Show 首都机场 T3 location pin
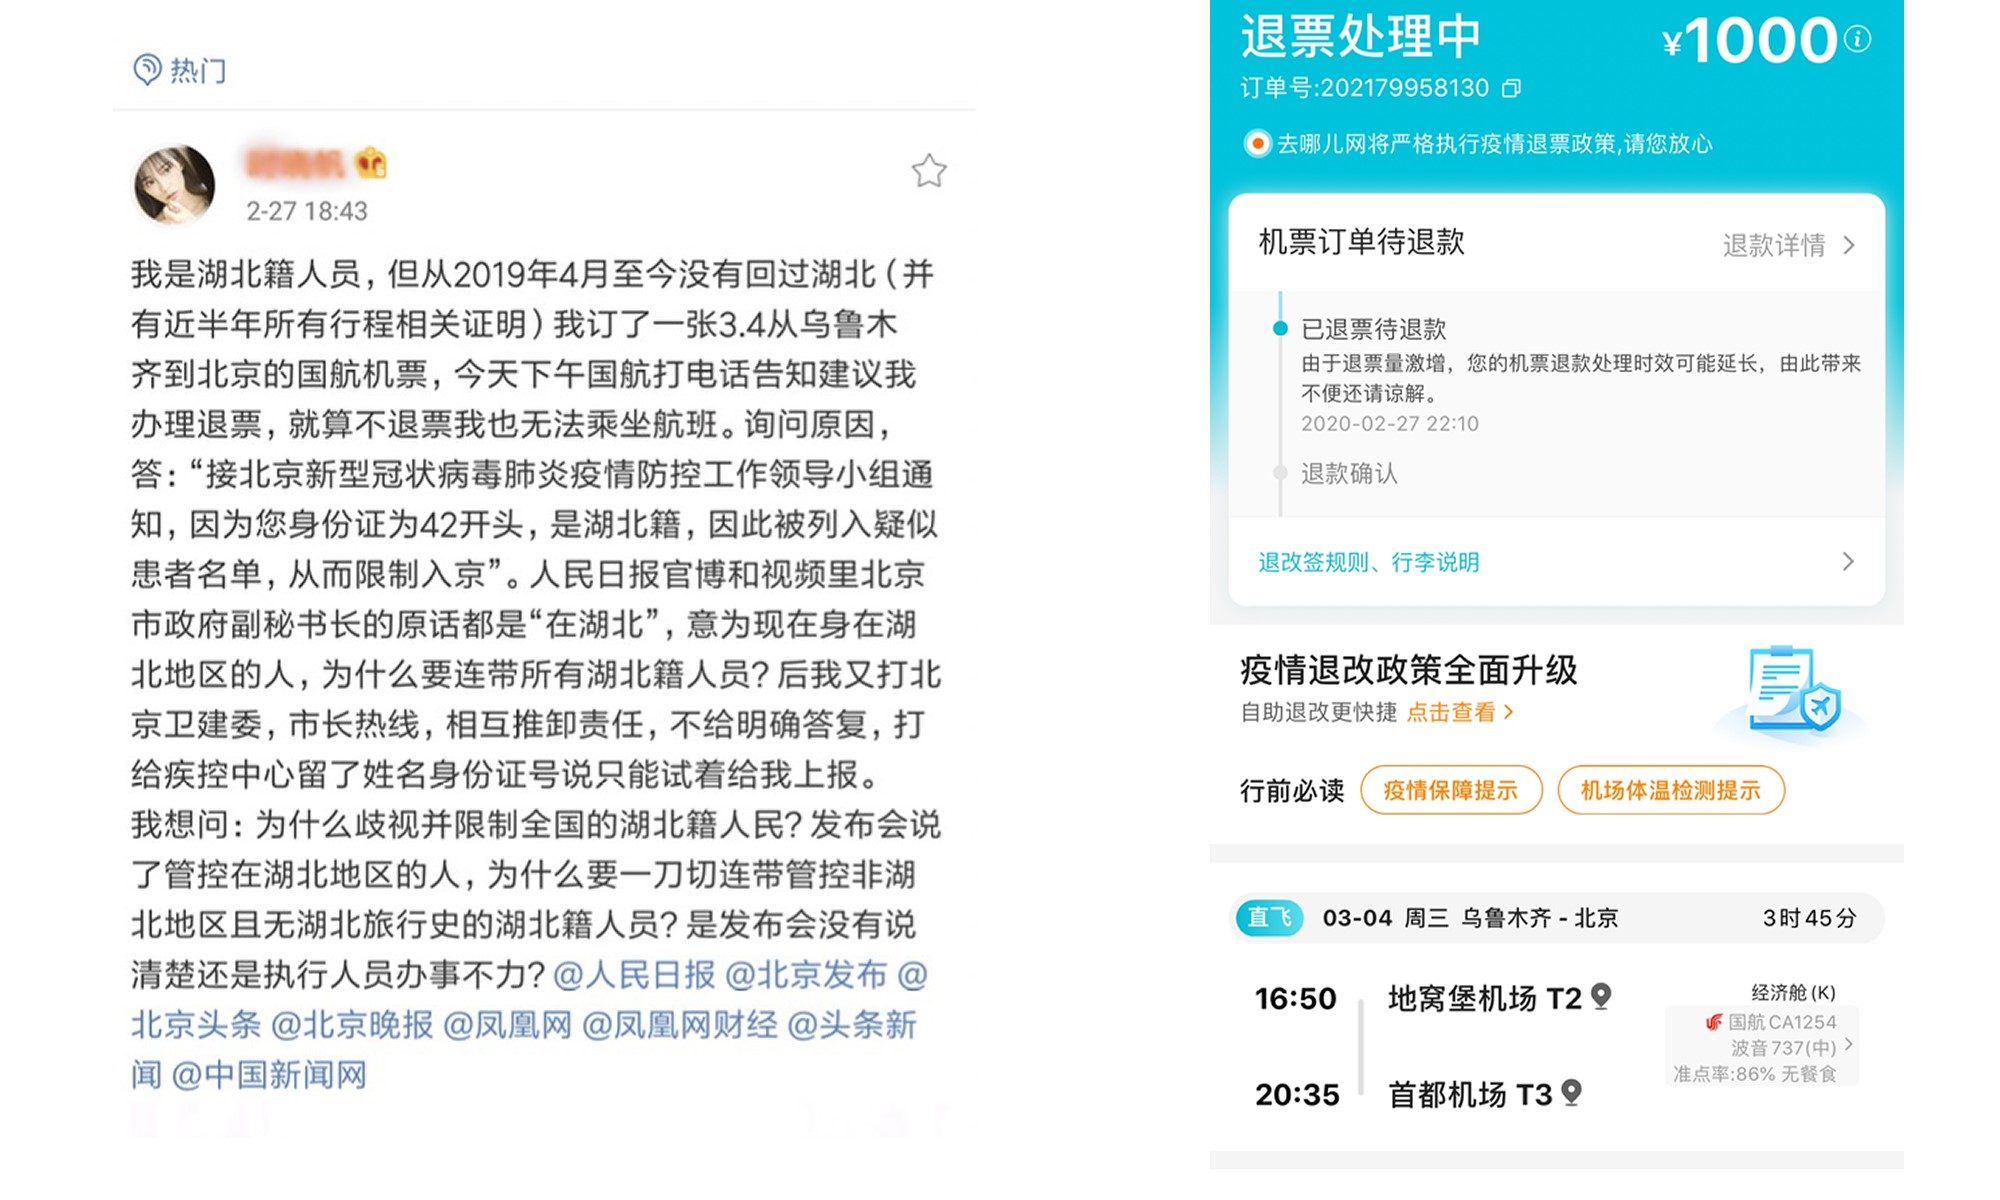Image resolution: width=2000 pixels, height=1200 pixels. tap(1571, 1092)
